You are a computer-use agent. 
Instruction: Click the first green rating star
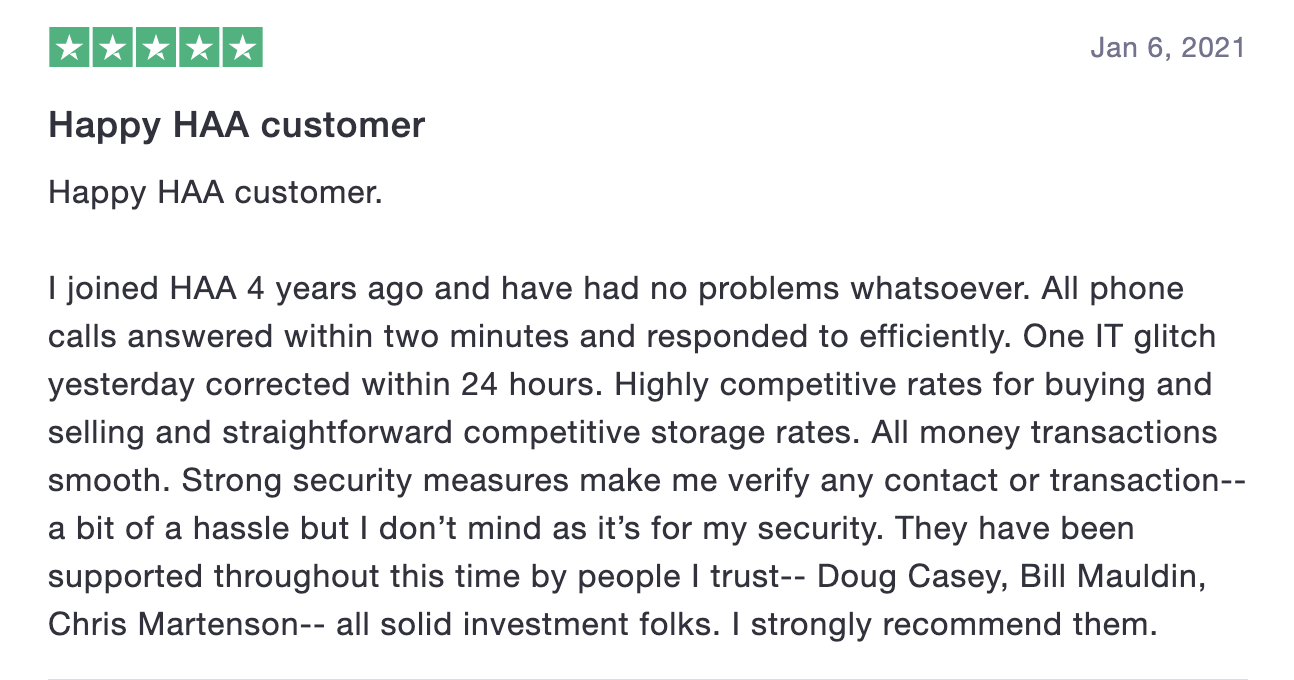[x=69, y=48]
